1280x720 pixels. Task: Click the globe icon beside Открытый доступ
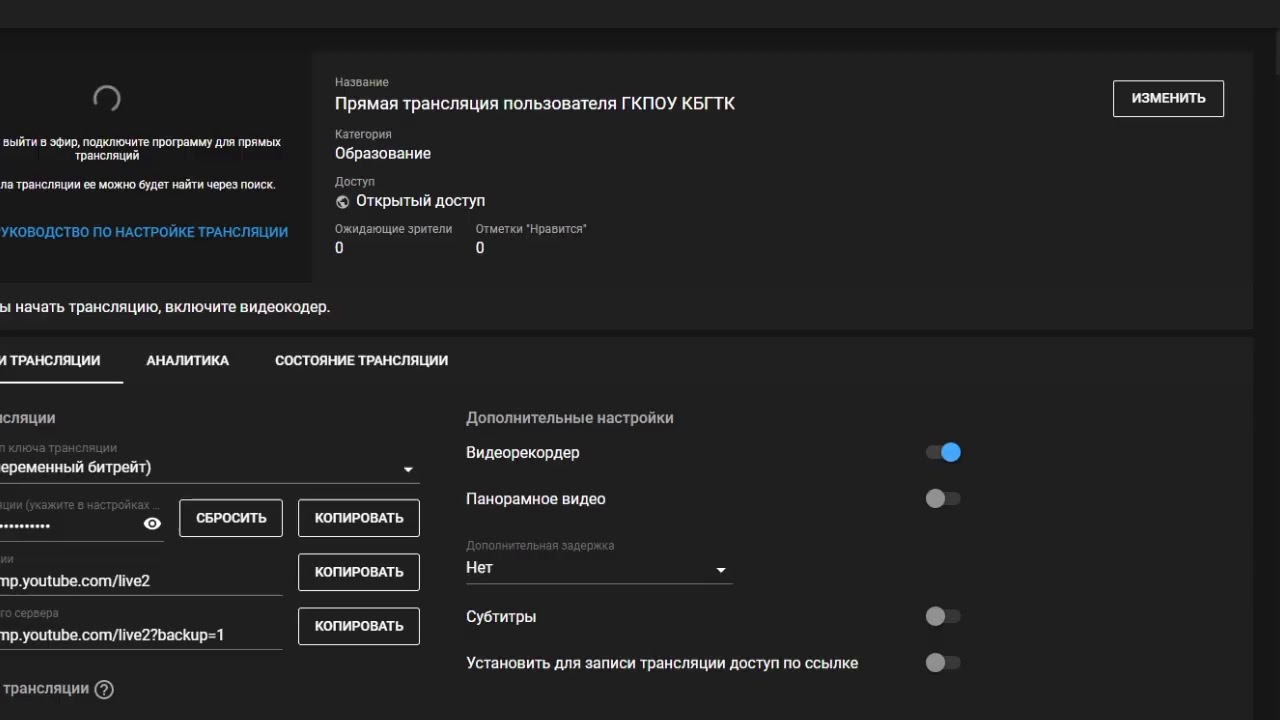(342, 202)
